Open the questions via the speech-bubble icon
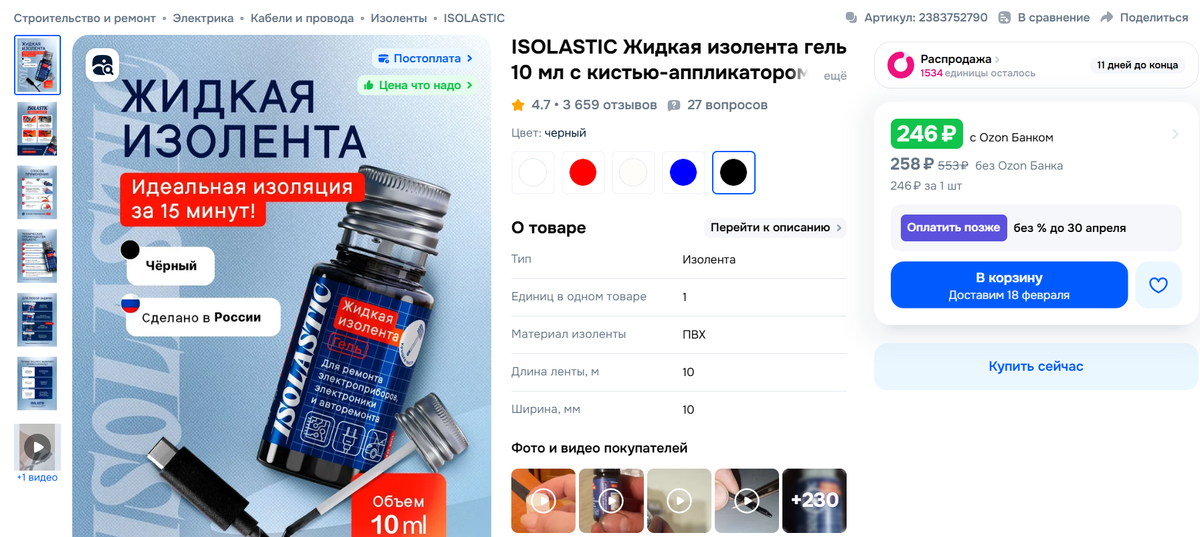This screenshot has width=1200, height=537. click(x=674, y=105)
